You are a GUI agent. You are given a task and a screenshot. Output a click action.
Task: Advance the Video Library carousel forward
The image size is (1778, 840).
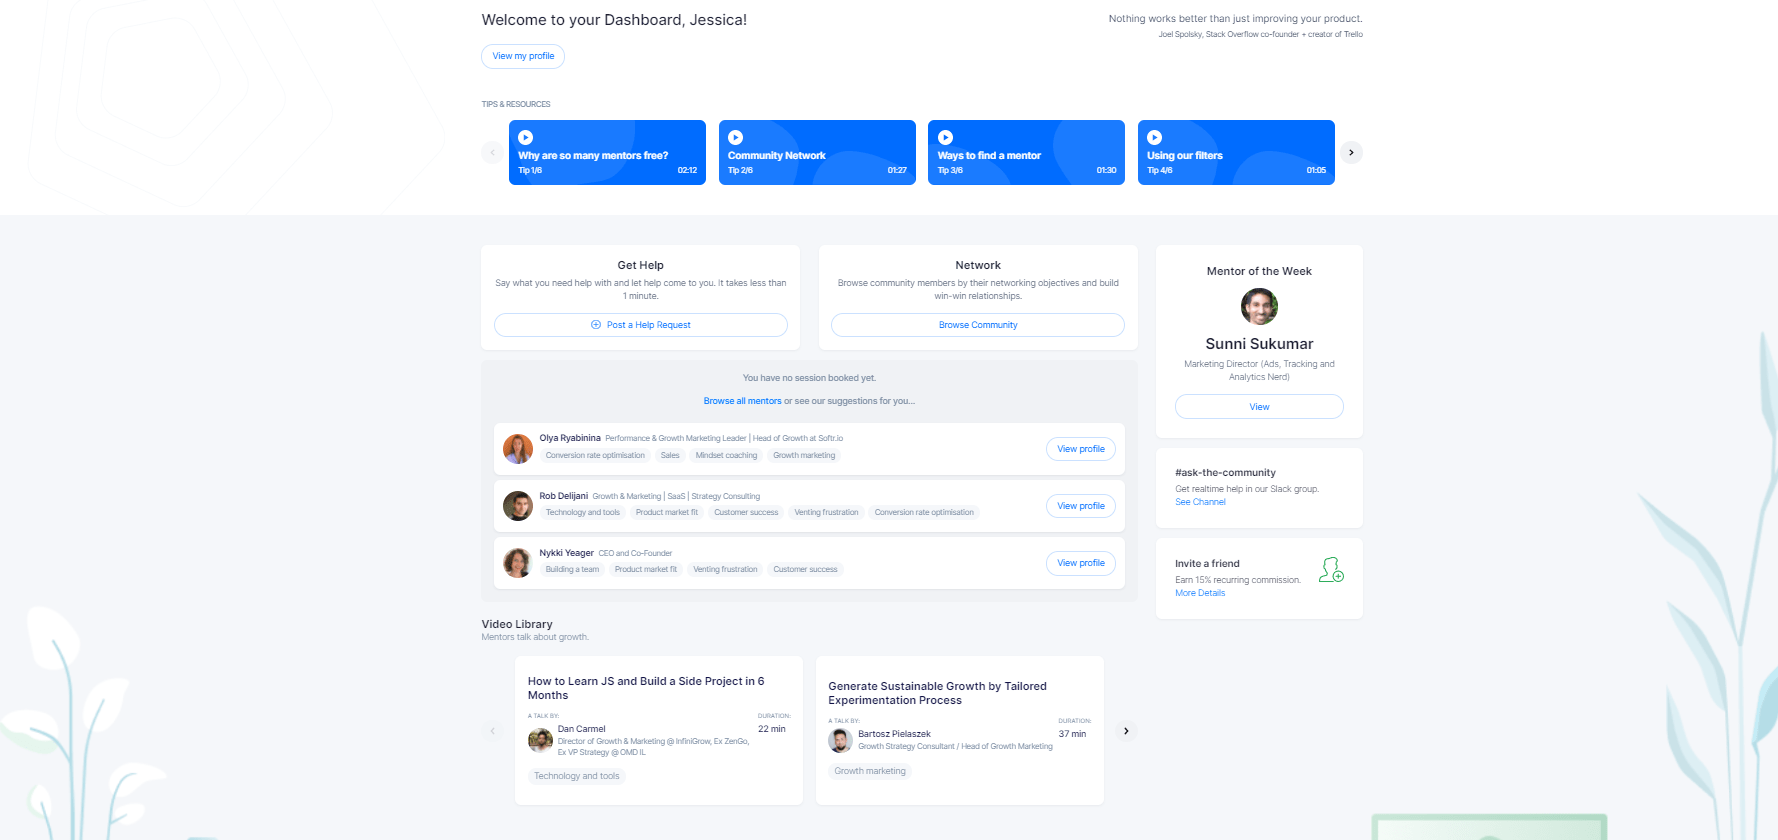(1126, 731)
